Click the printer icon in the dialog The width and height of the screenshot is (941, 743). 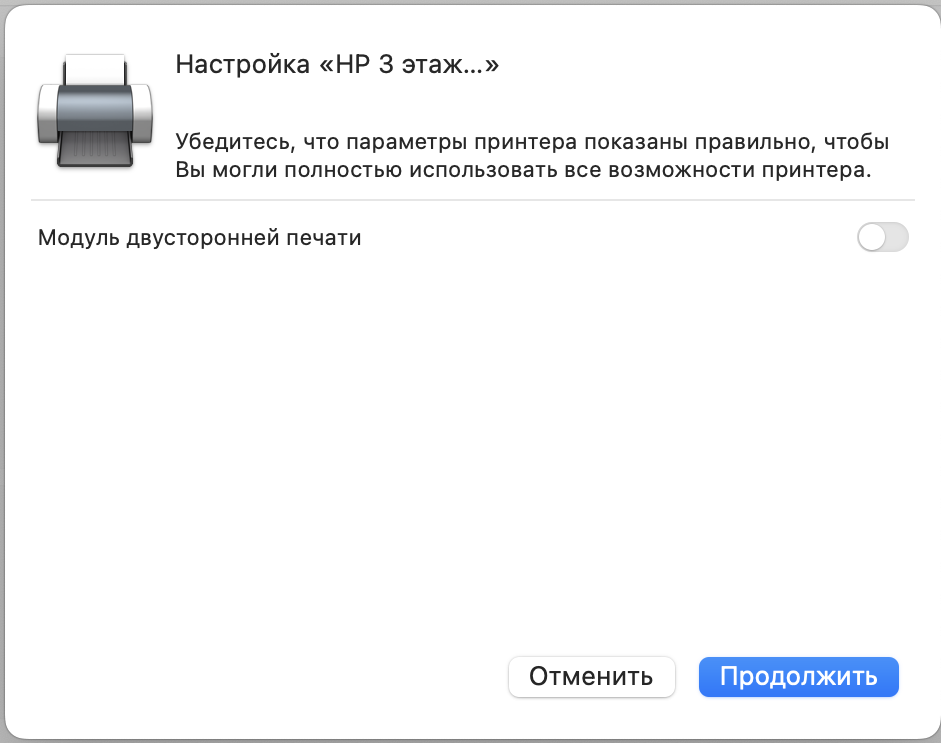tap(94, 110)
